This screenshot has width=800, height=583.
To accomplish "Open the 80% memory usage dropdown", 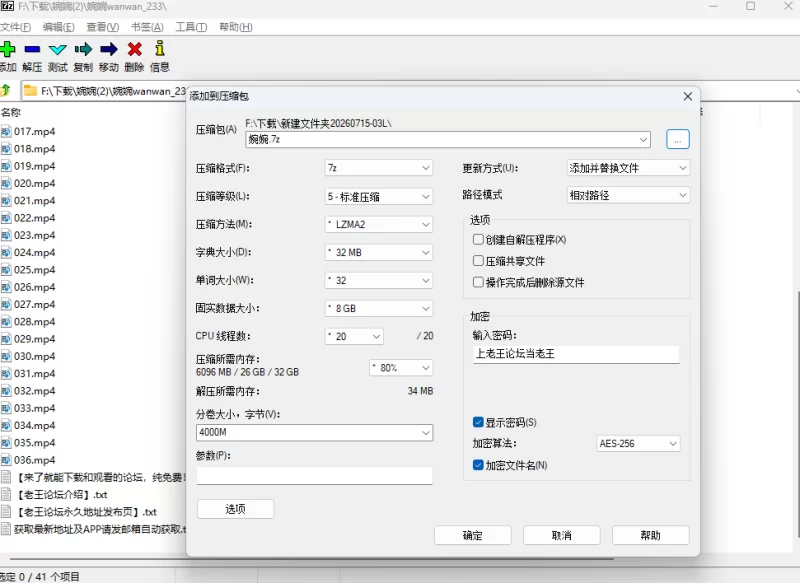I will [x=401, y=368].
